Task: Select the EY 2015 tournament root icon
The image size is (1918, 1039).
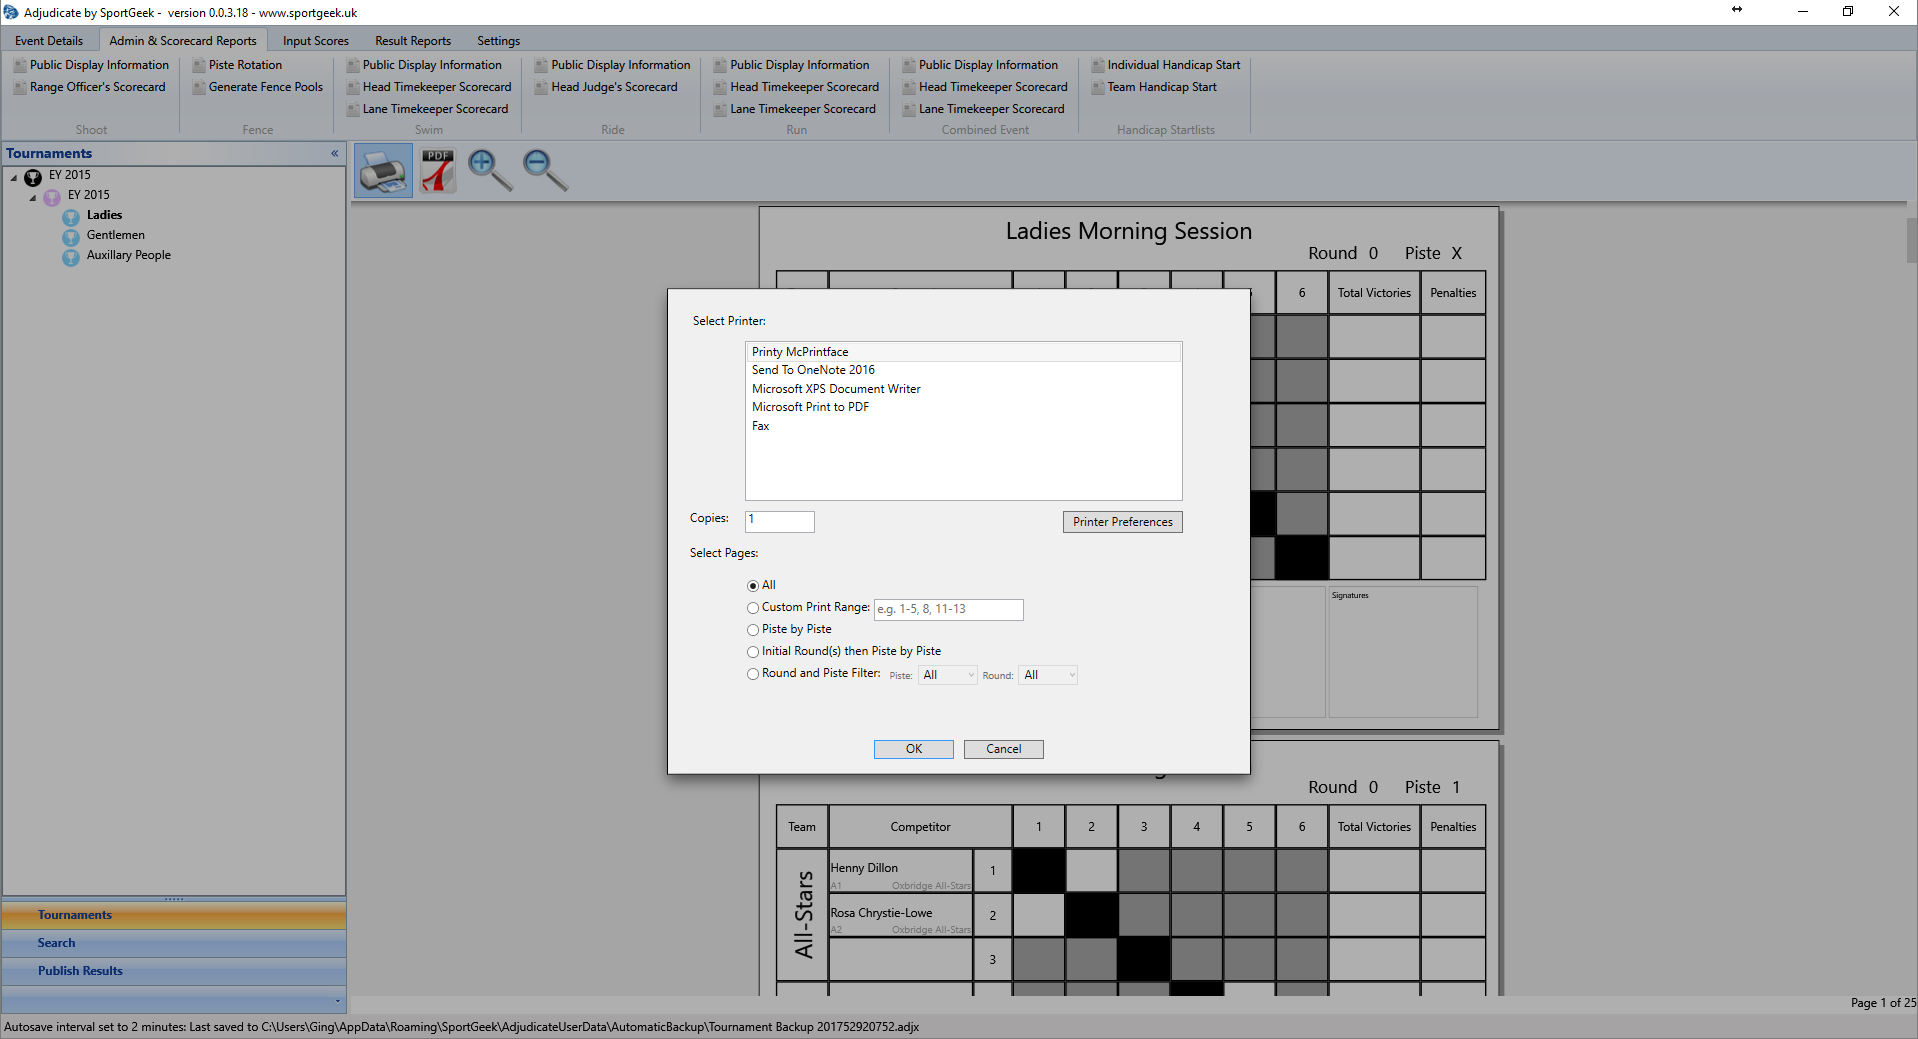Action: pos(33,177)
